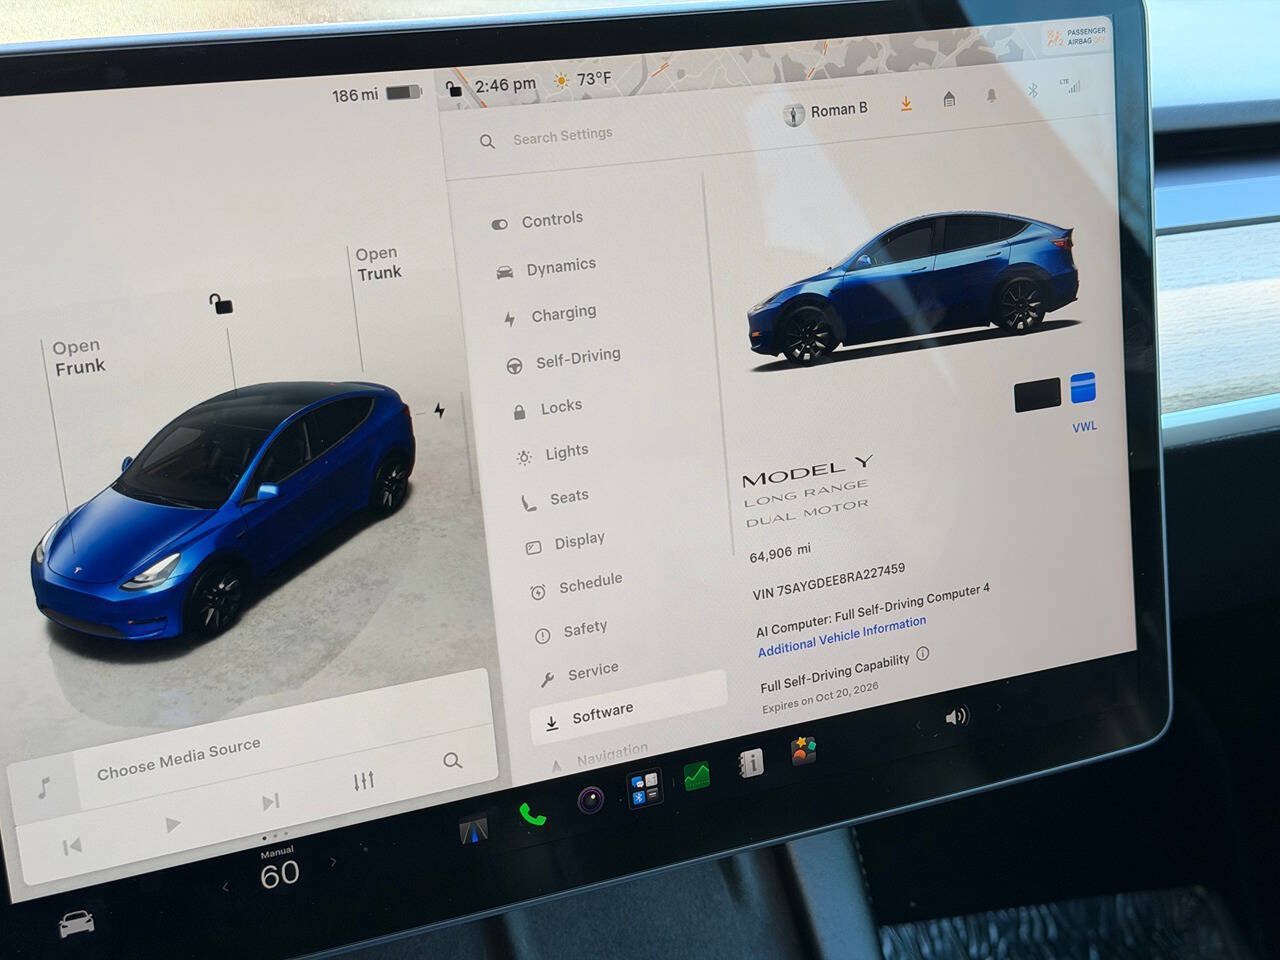Screen dimensions: 1280x960
Task: Skip to the next track
Action: [x=270, y=802]
